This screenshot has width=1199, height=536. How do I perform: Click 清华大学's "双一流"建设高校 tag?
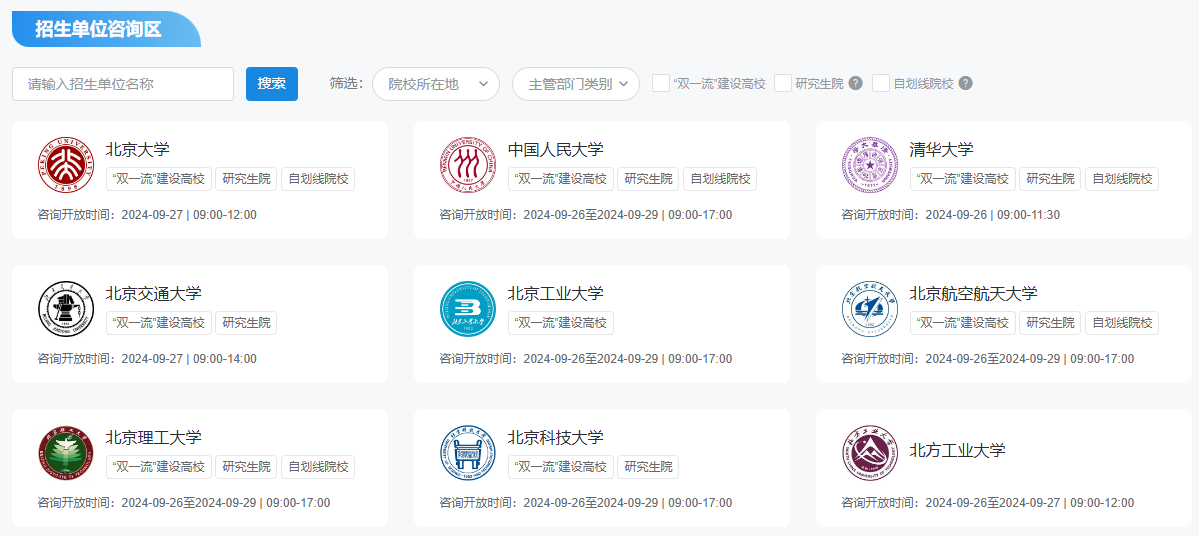coord(963,179)
